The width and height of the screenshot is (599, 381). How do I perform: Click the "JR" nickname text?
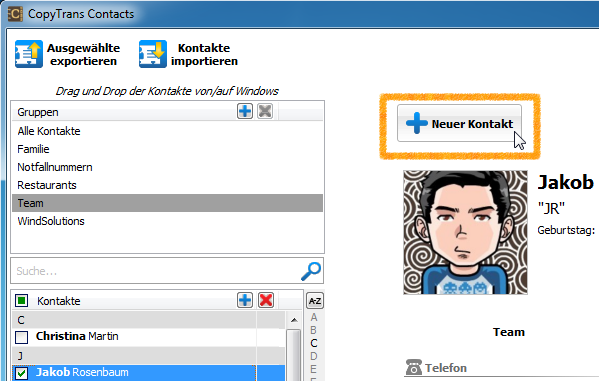point(551,209)
